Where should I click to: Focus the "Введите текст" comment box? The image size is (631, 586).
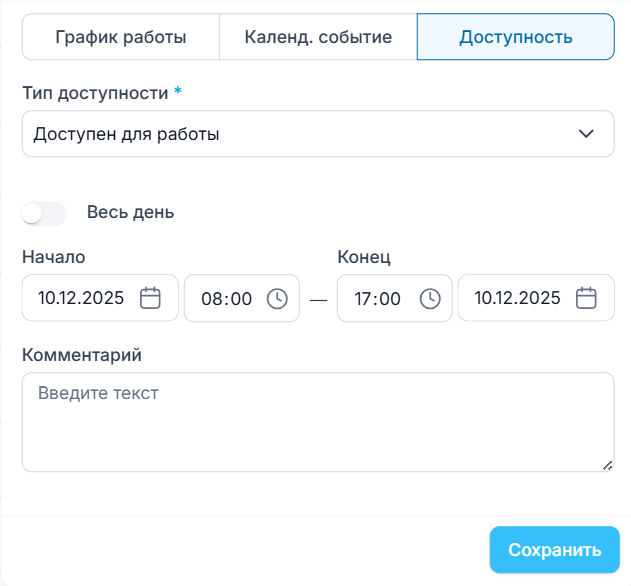click(x=318, y=422)
